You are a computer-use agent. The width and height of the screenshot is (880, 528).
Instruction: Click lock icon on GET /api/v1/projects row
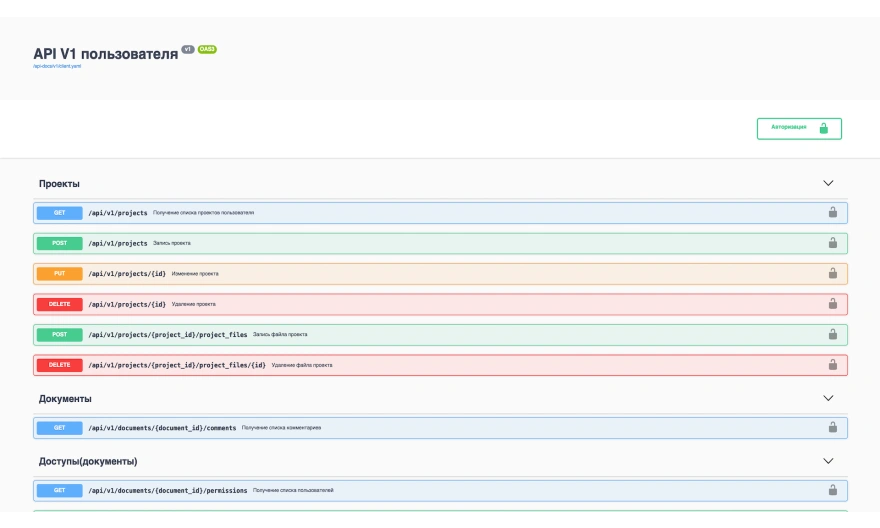(832, 212)
